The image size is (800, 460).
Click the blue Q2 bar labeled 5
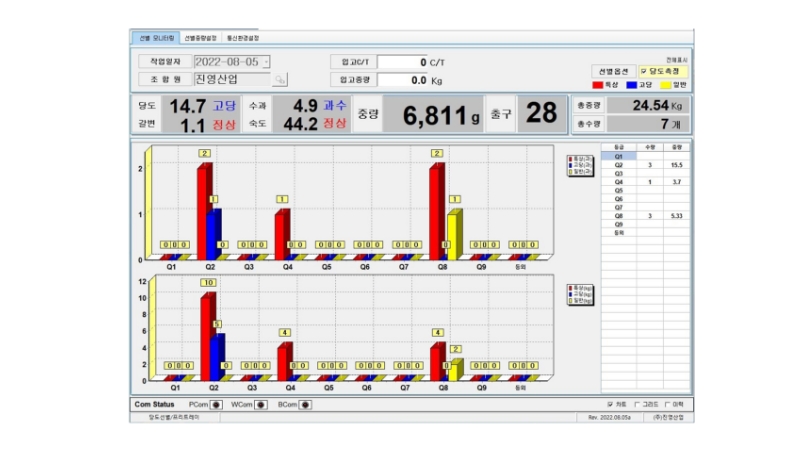[216, 359]
